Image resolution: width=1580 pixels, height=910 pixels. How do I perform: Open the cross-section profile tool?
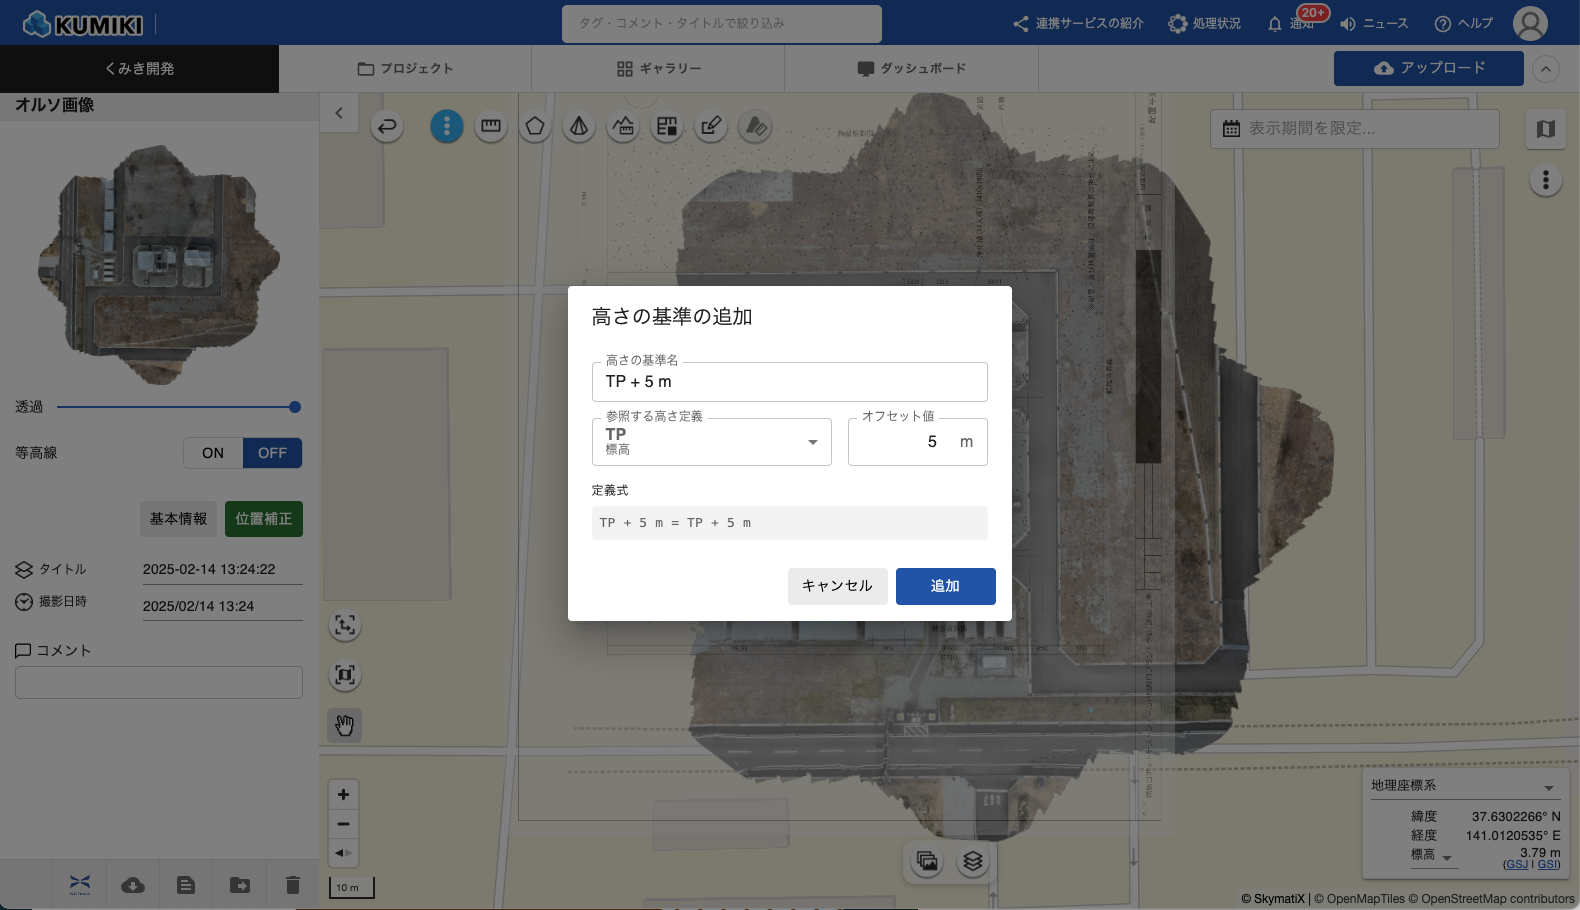pos(623,126)
